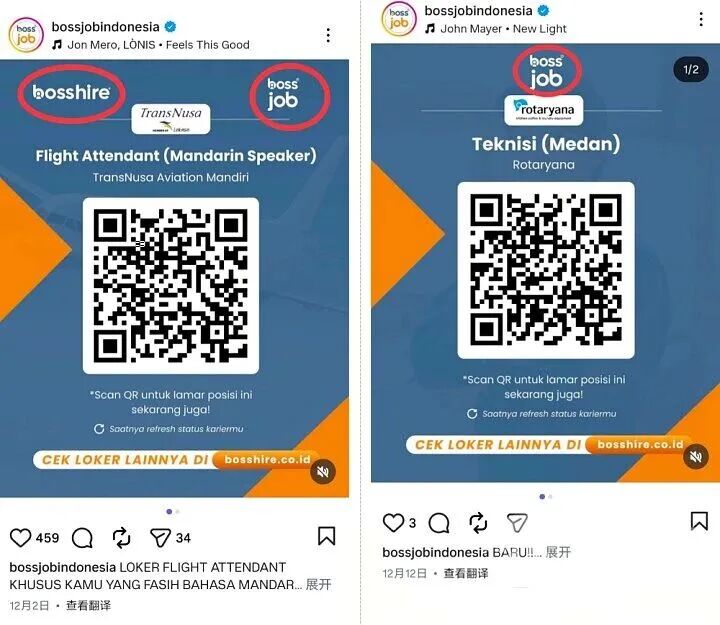Bookmark the Flight Attendant post
The height and width of the screenshot is (625, 720).
(x=326, y=536)
